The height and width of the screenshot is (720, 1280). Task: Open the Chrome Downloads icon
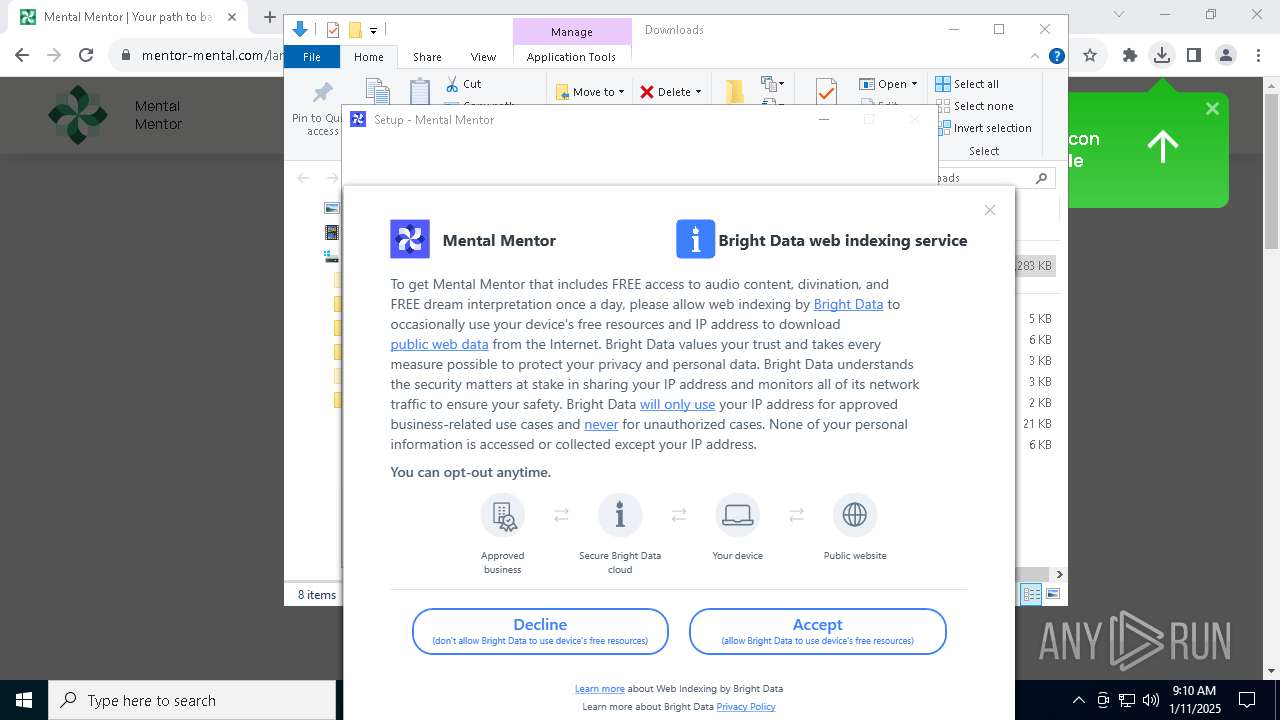tap(1161, 56)
